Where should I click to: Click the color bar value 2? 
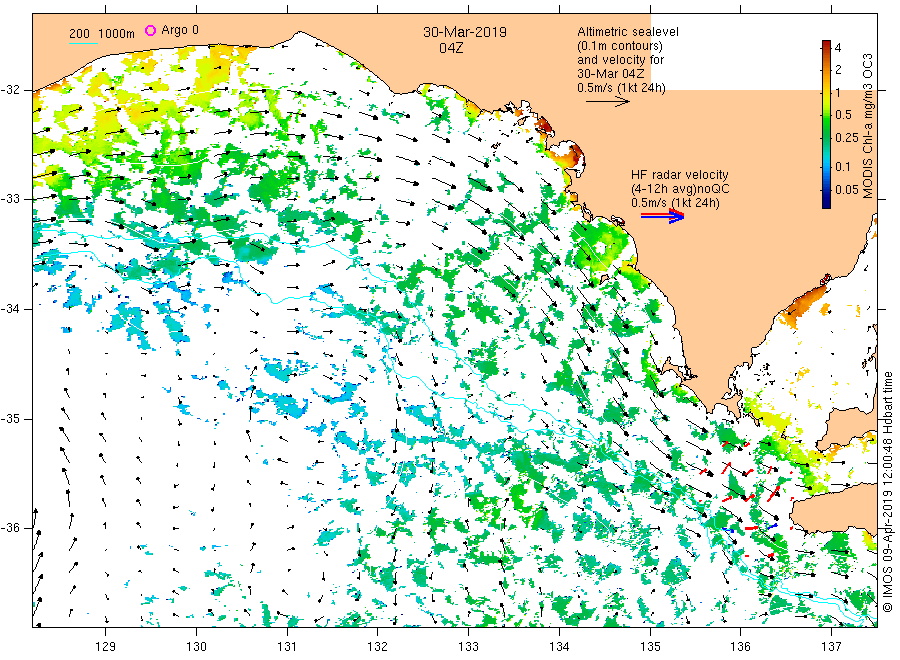[838, 70]
